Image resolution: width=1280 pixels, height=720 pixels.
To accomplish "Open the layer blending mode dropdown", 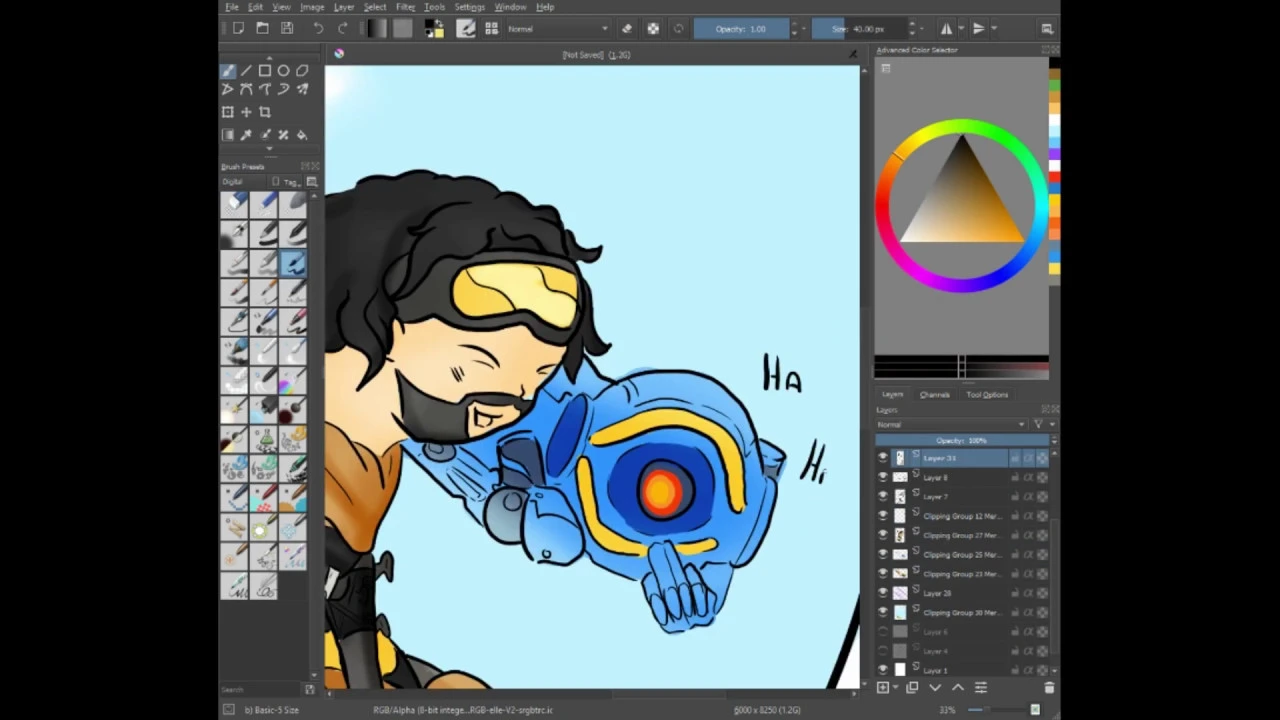I will (x=951, y=425).
